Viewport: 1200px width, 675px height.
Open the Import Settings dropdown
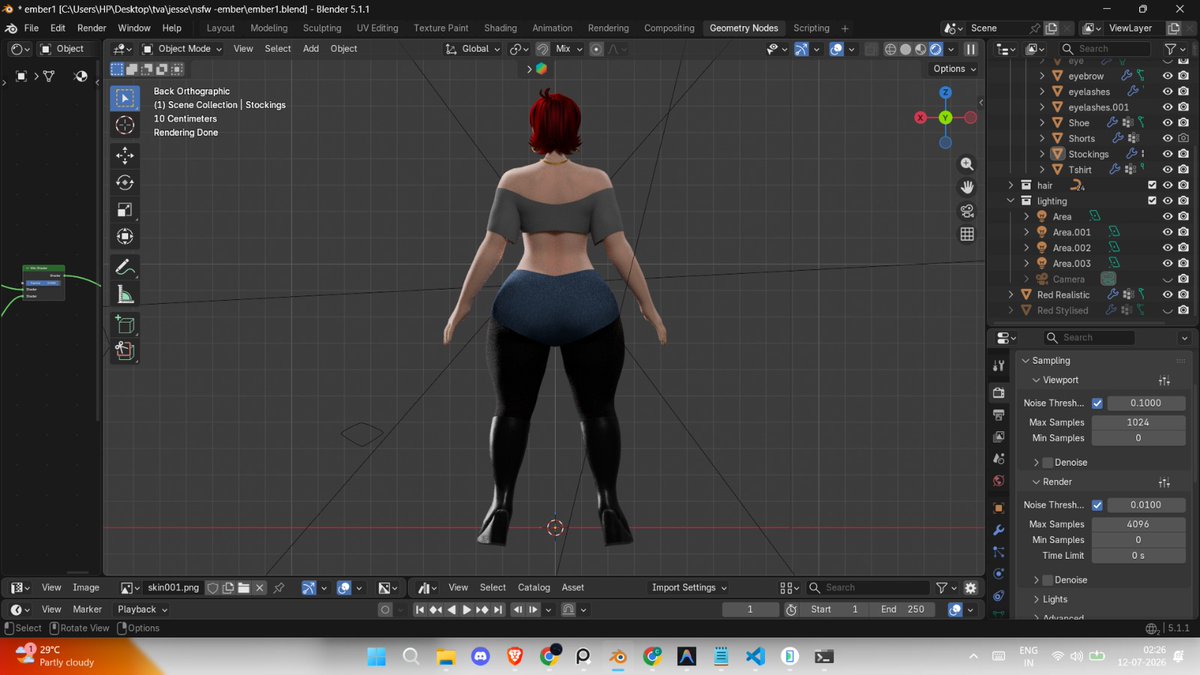689,588
